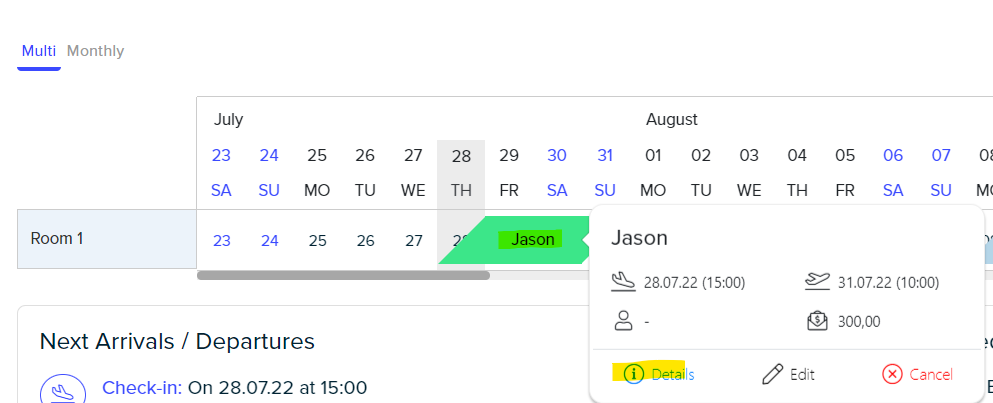
Task: Open the Details link for Jason
Action: (x=673, y=374)
